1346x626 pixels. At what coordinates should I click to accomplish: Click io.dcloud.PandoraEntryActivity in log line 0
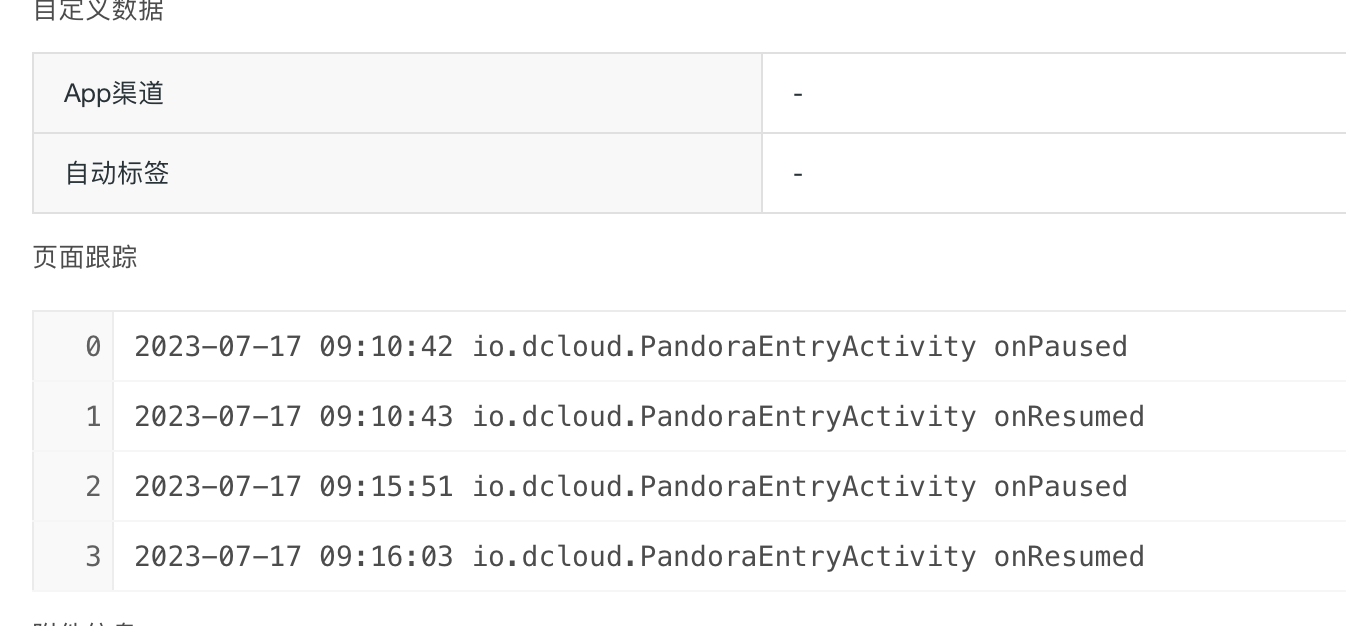(724, 346)
